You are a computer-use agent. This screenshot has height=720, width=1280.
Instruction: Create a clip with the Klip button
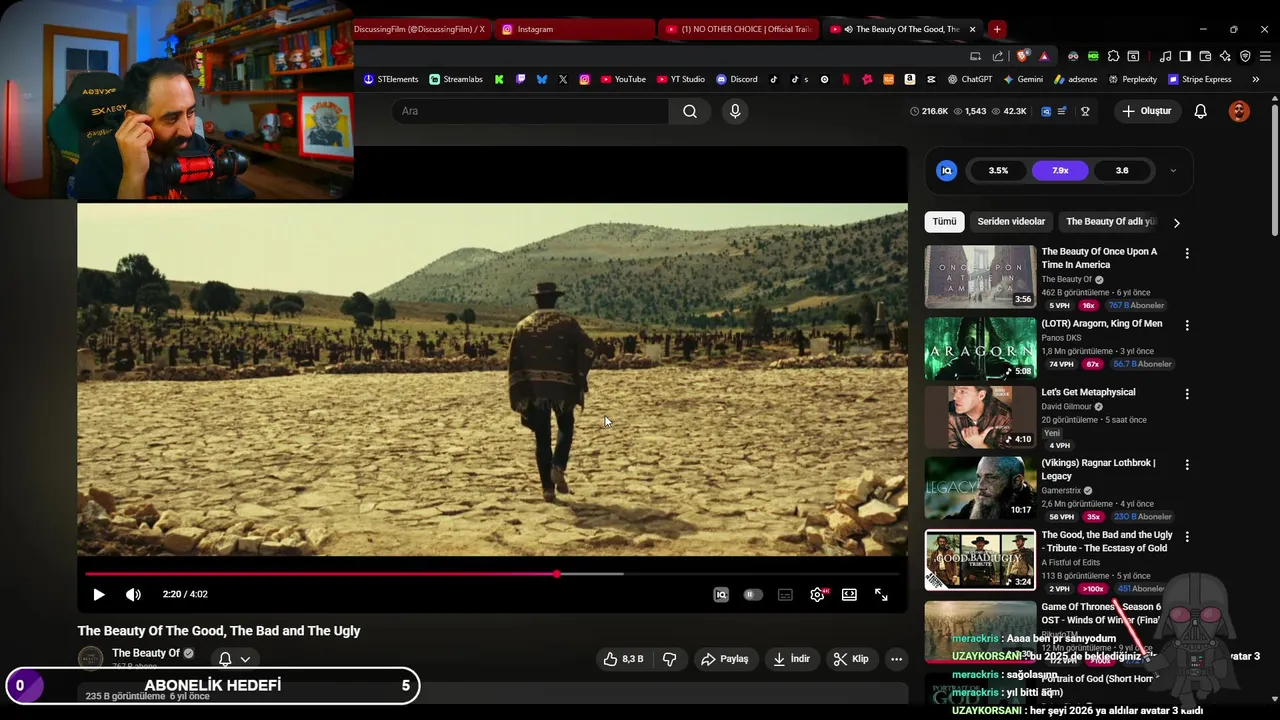(851, 659)
